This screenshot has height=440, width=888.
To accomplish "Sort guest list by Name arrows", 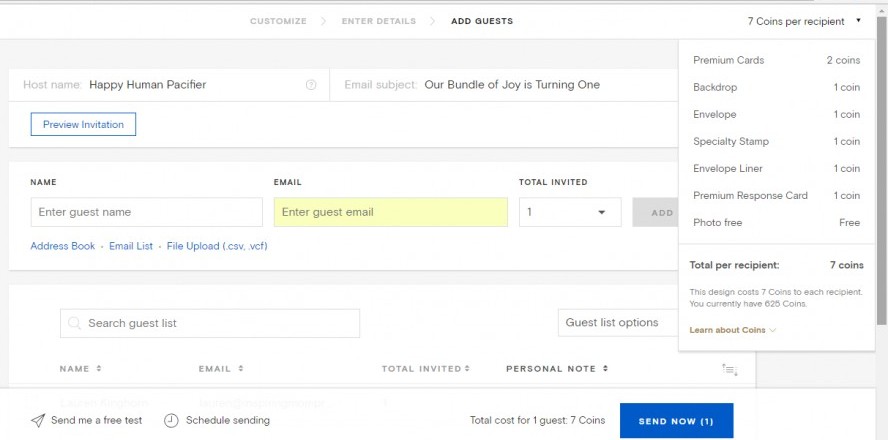I will click(x=99, y=369).
